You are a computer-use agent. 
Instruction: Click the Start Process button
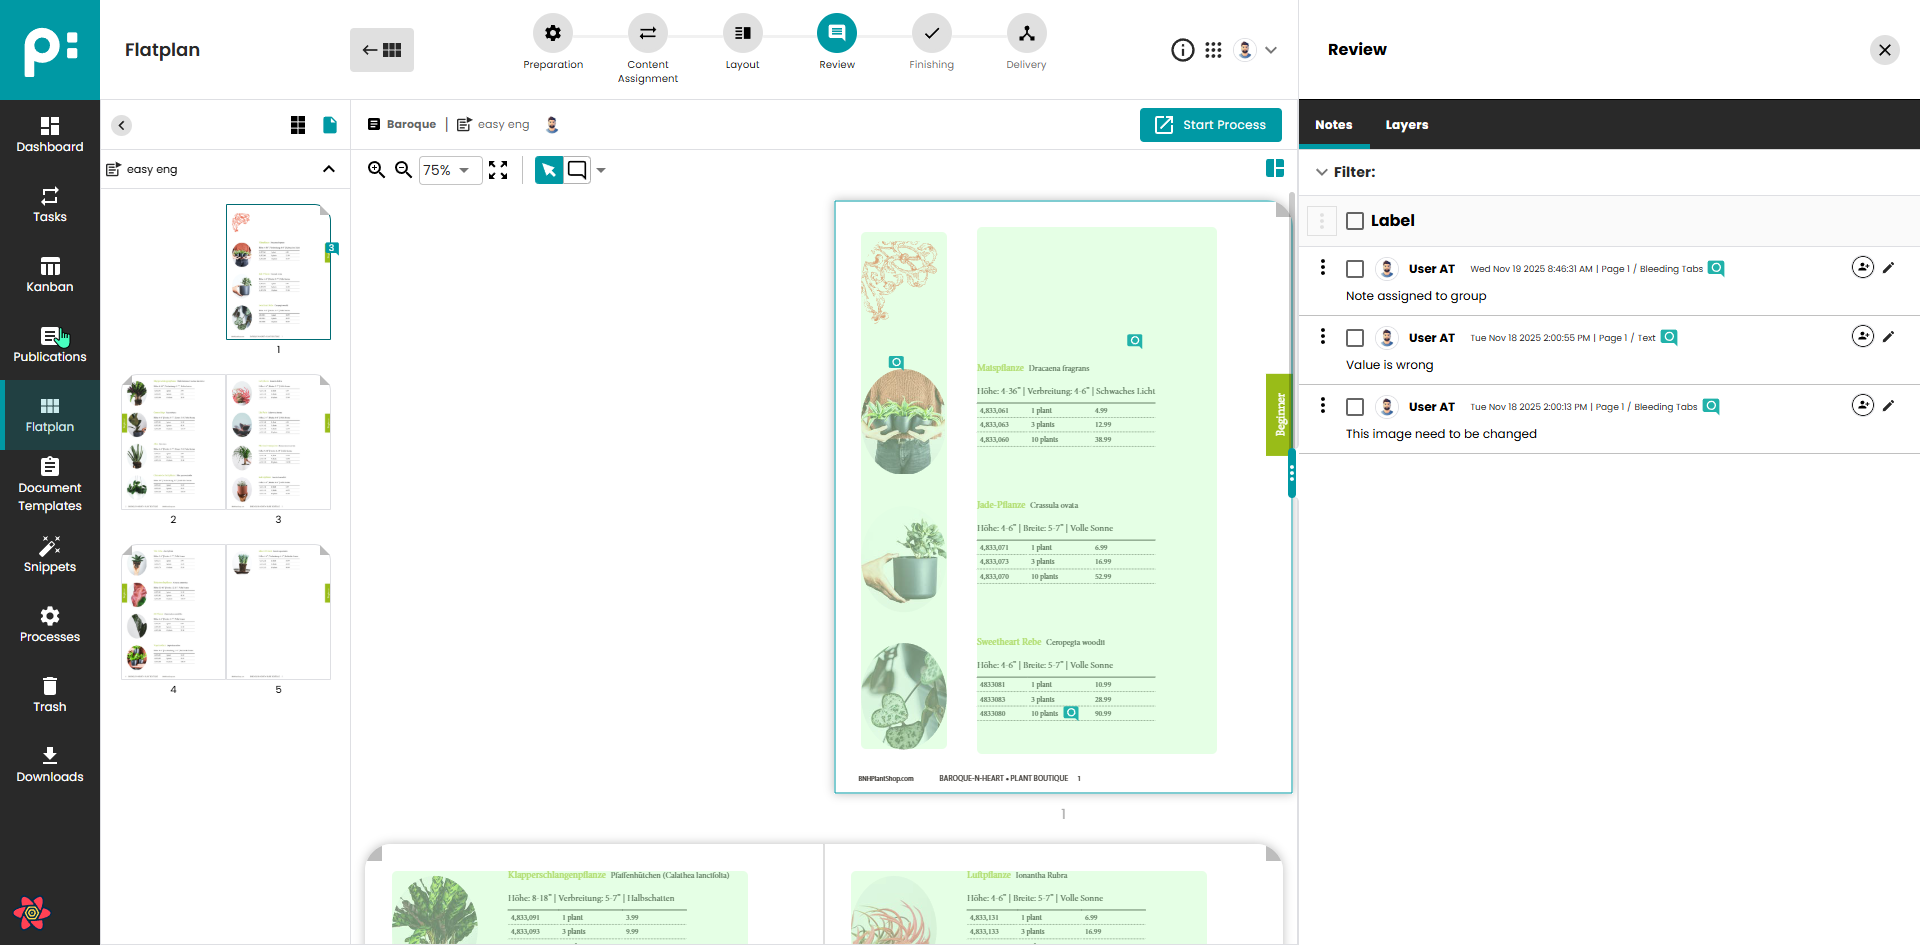click(x=1210, y=125)
